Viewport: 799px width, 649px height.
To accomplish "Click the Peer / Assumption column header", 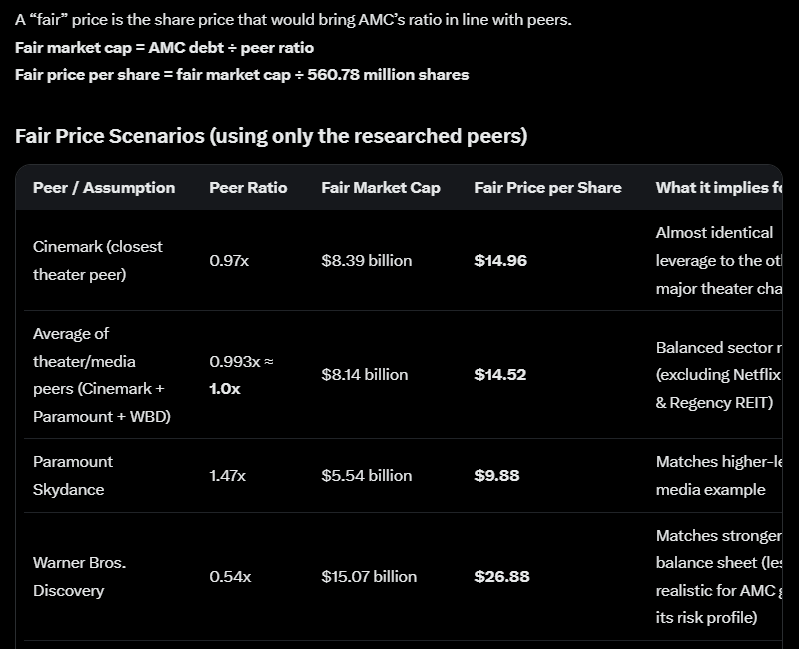I will (104, 187).
